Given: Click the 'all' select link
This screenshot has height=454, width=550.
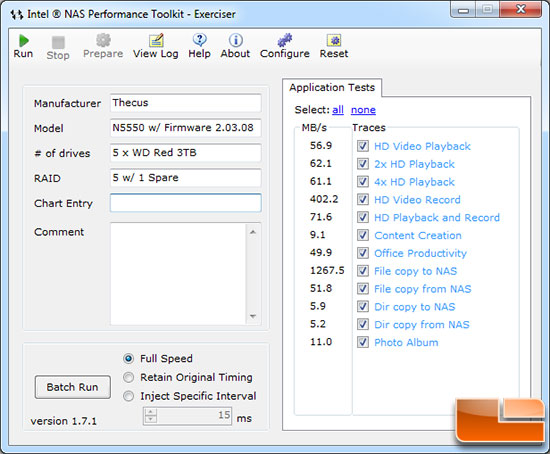Looking at the screenshot, I should tap(338, 110).
